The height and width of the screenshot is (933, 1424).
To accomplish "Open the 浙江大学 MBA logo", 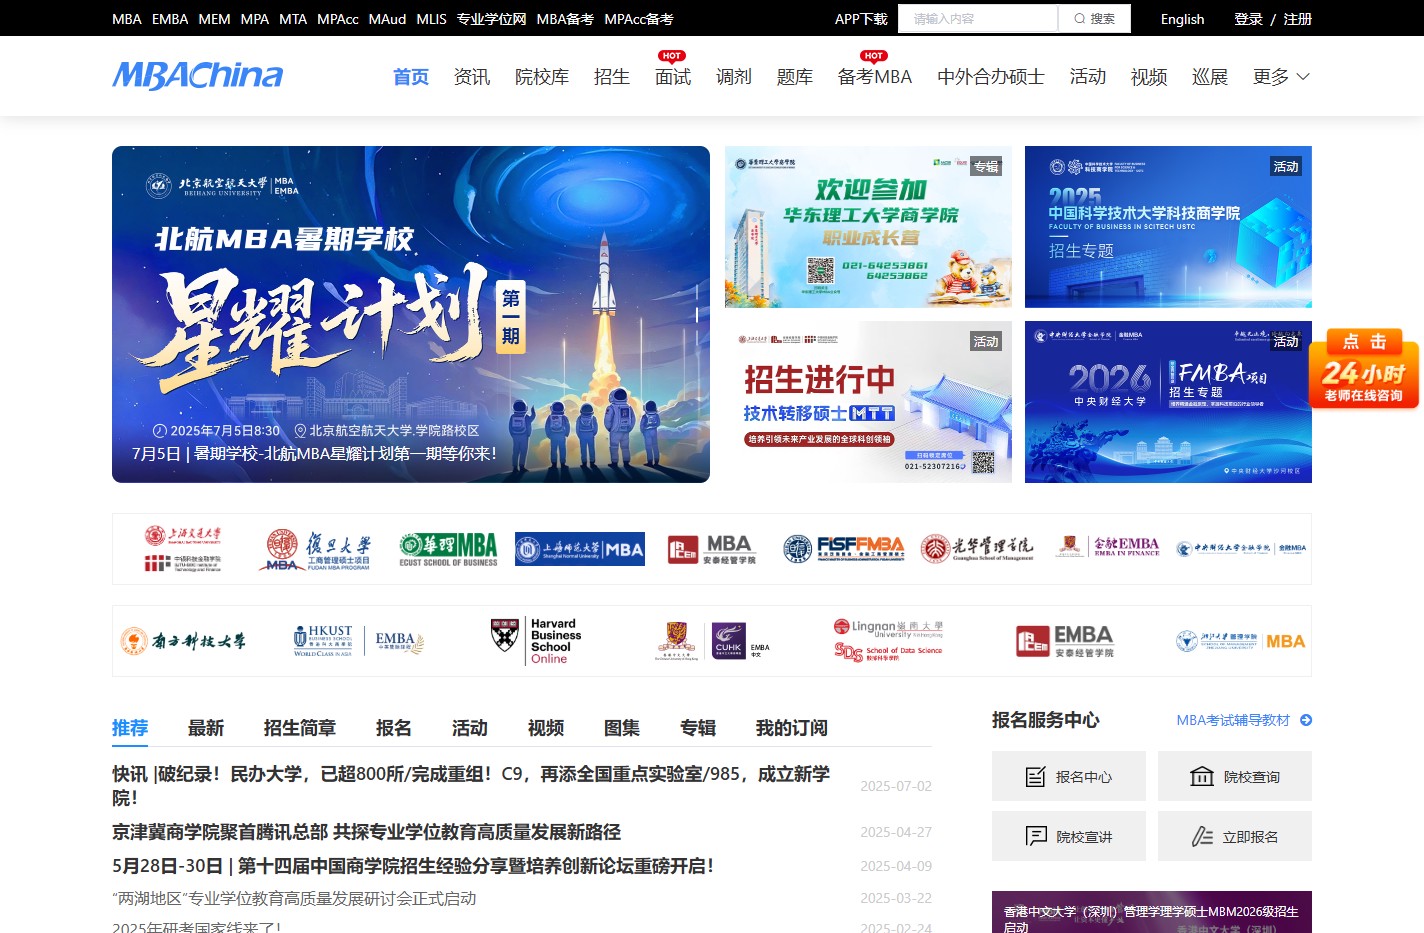I will point(1241,641).
